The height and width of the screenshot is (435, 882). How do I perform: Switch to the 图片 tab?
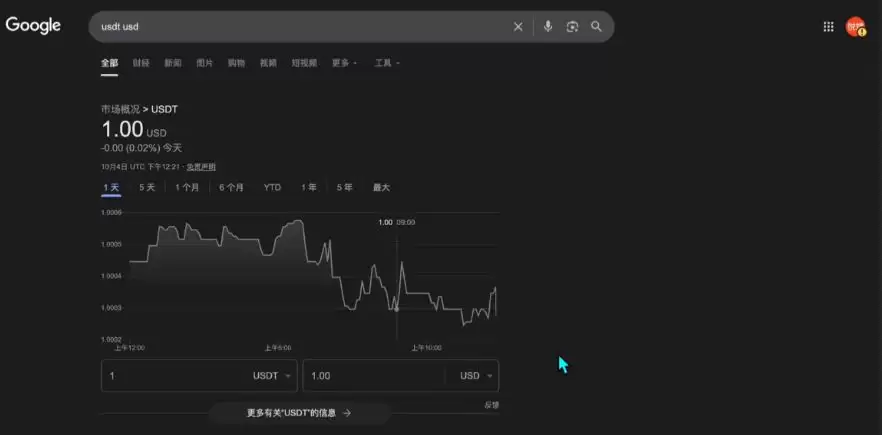pyautogui.click(x=205, y=63)
